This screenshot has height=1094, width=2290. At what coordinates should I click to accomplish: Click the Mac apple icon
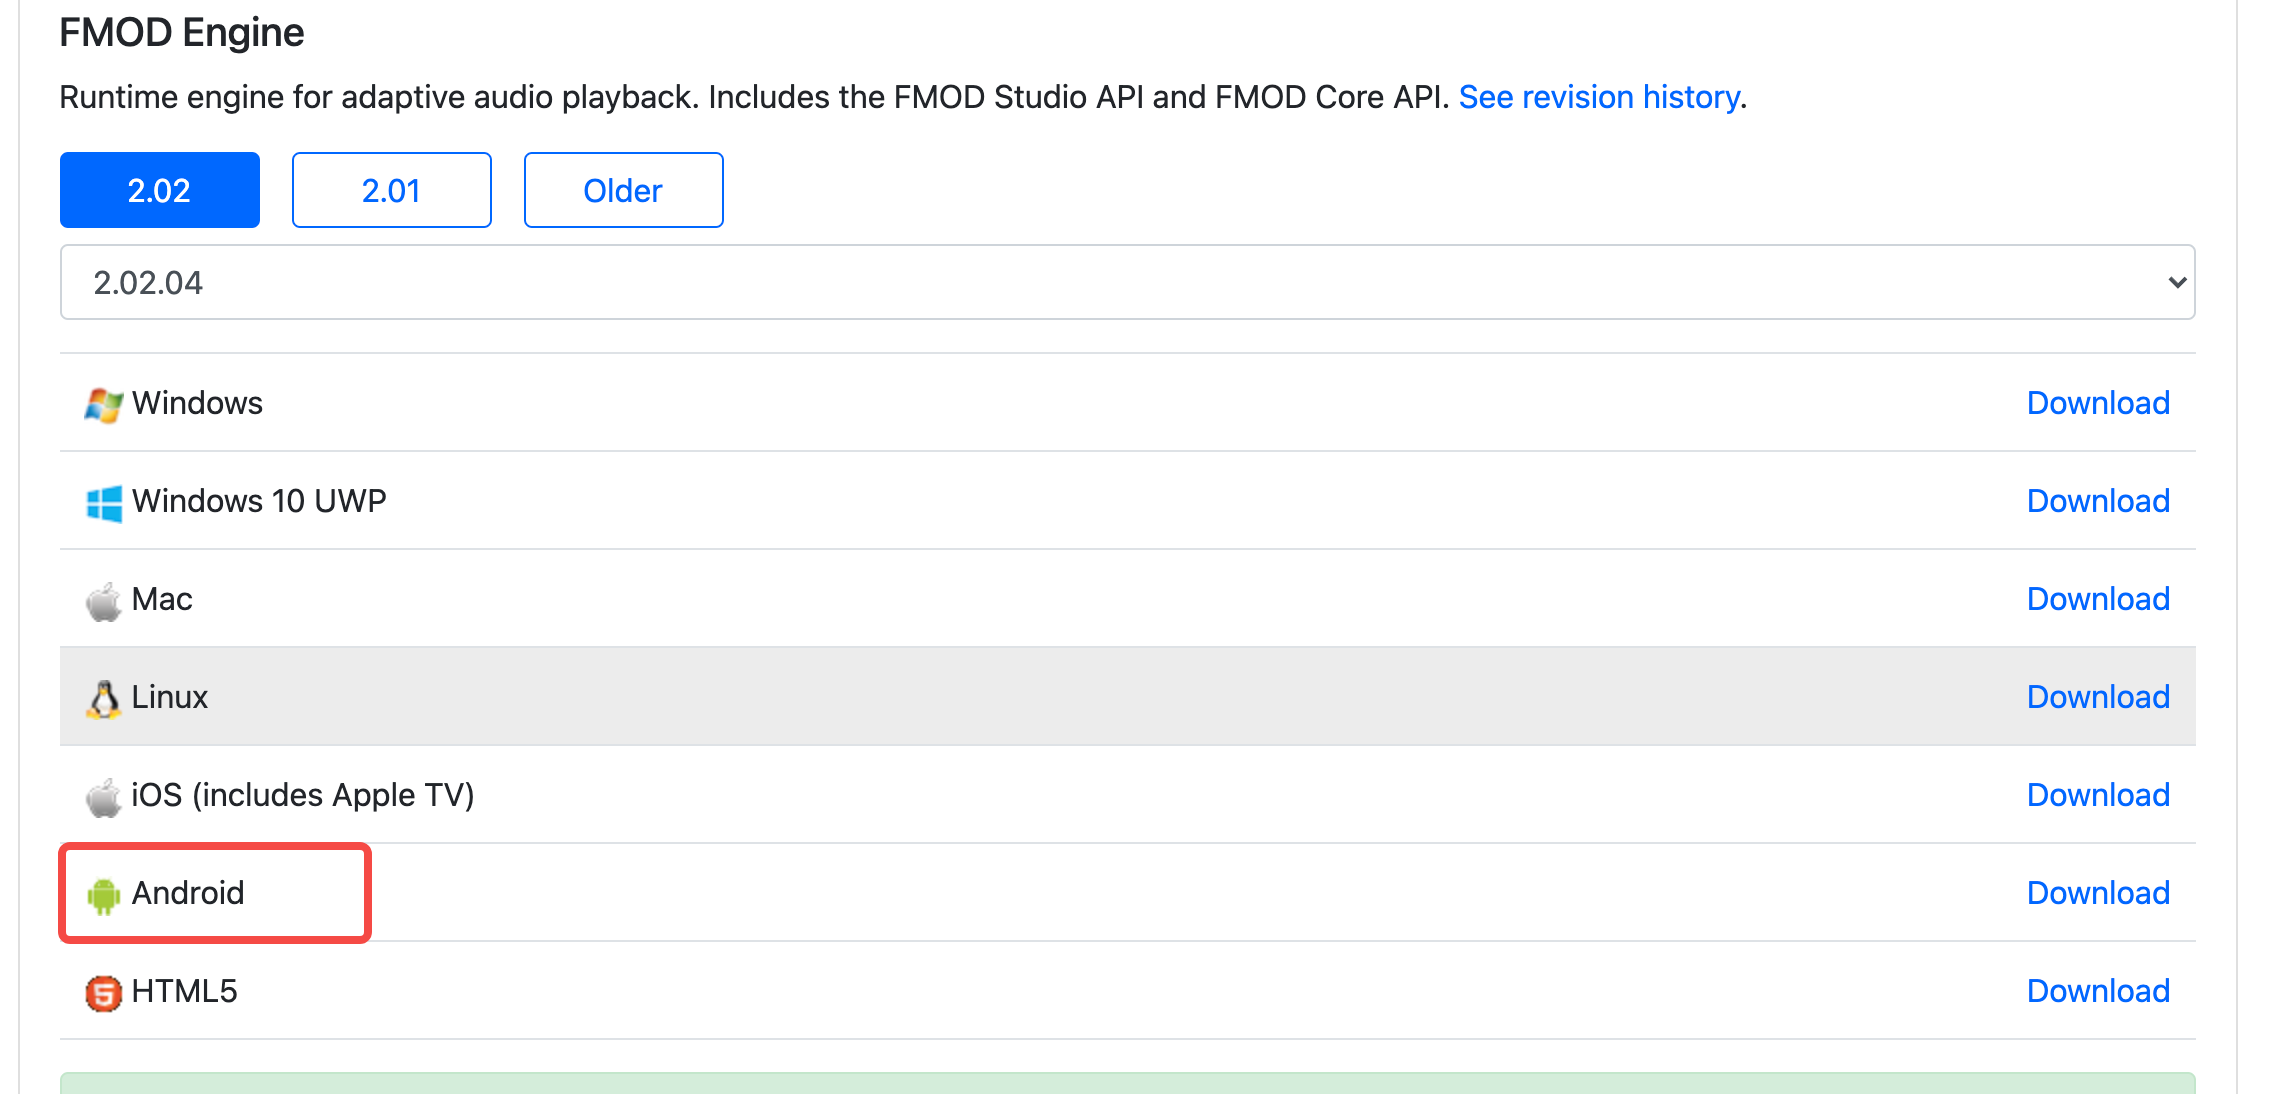pos(103,601)
